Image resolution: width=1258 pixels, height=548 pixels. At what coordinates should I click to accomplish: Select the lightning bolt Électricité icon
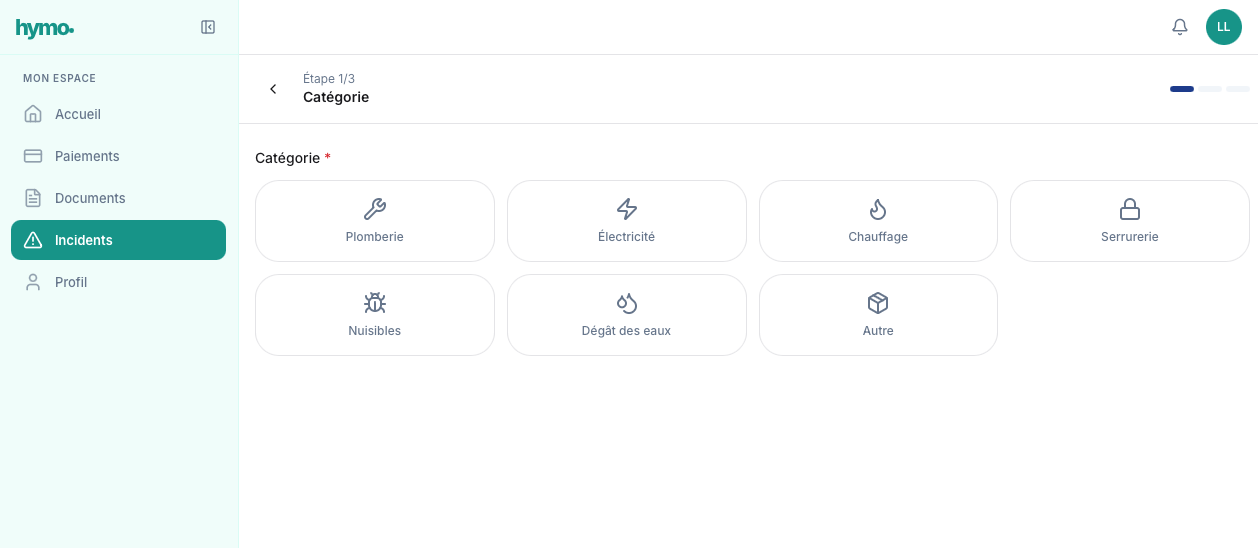tap(626, 209)
